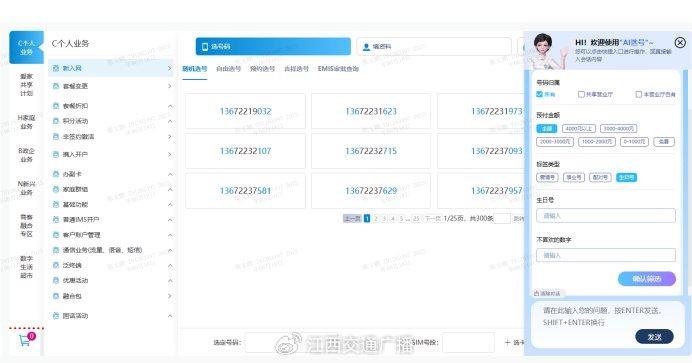The height and width of the screenshot is (363, 692).
Task: Select the highlighted 生日号 tag type
Action: tap(626, 177)
